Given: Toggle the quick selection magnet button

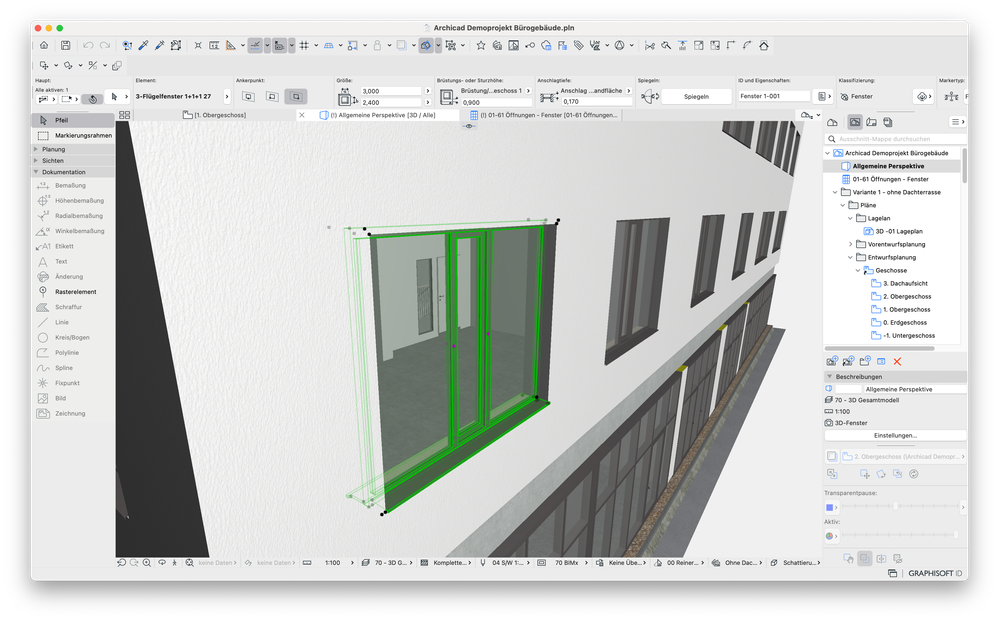Looking at the screenshot, I should 93,99.
